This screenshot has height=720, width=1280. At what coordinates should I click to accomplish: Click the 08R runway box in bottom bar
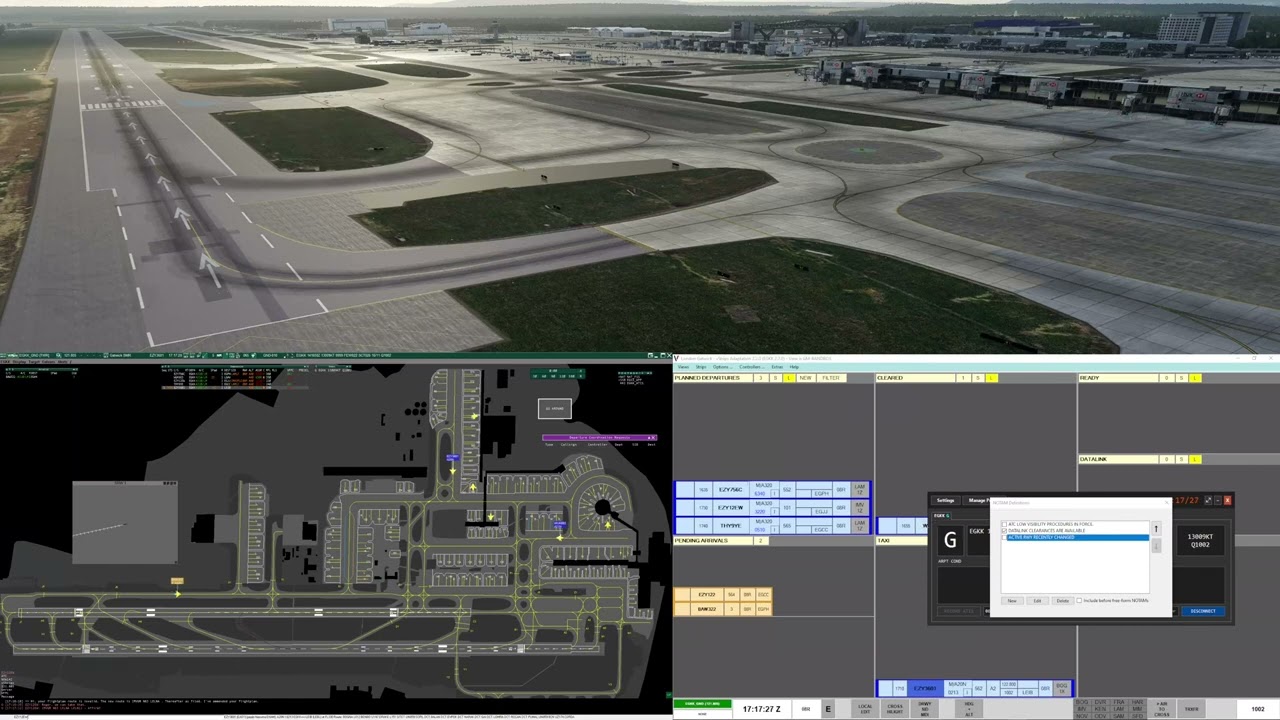(806, 709)
